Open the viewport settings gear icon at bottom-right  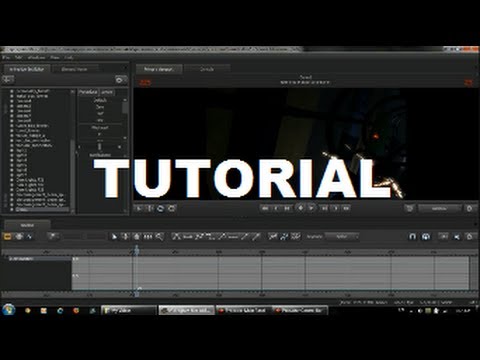click(x=469, y=208)
